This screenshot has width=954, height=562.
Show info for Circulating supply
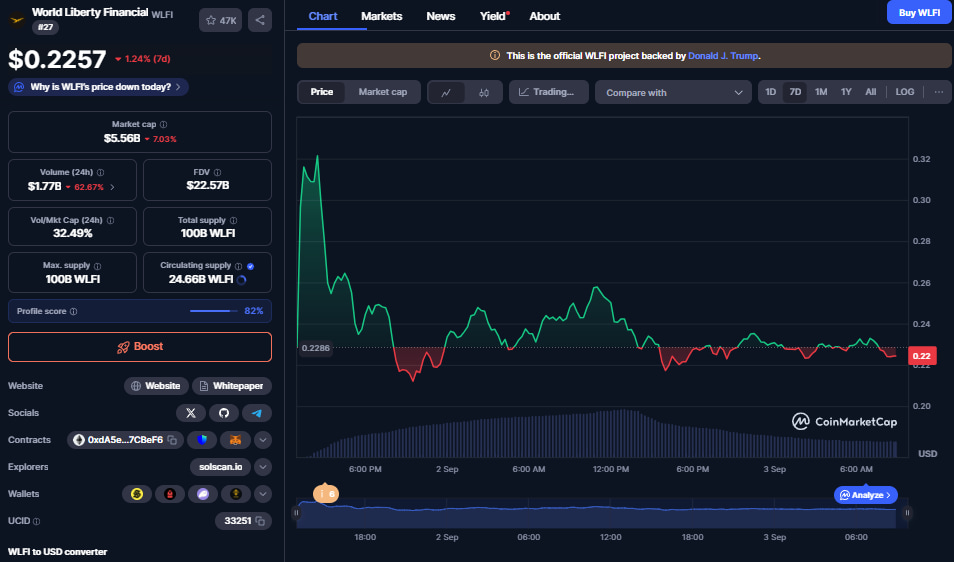238,266
